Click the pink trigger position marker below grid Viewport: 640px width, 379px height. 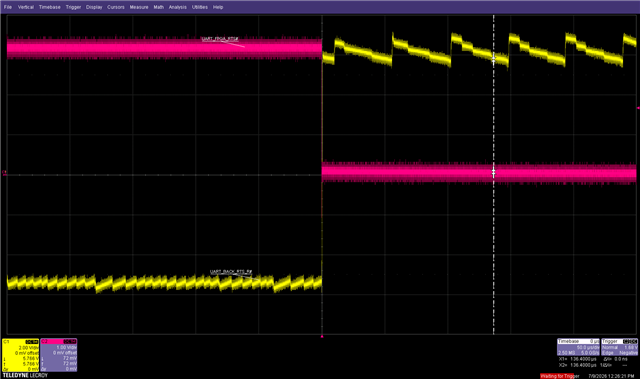coord(322,337)
